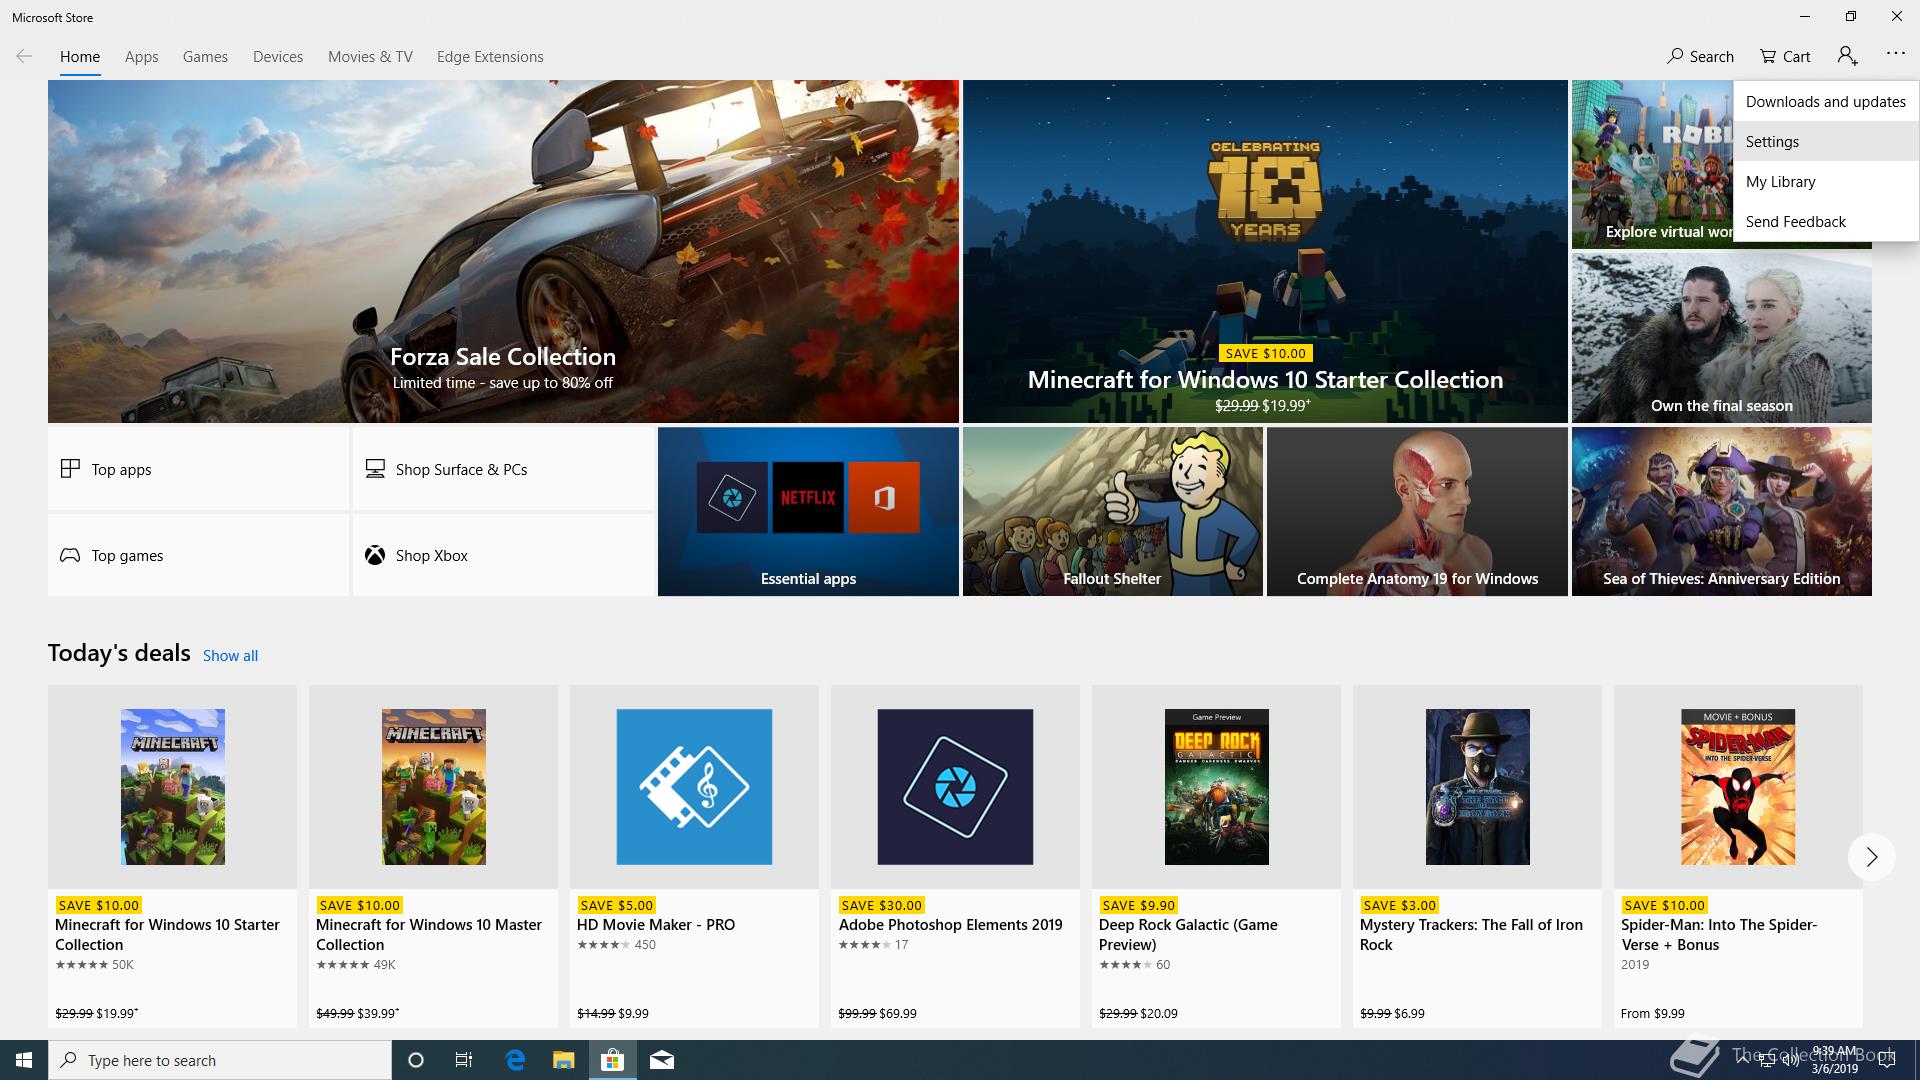Image resolution: width=1920 pixels, height=1080 pixels.
Task: Click the taskbar search input field
Action: pos(220,1060)
